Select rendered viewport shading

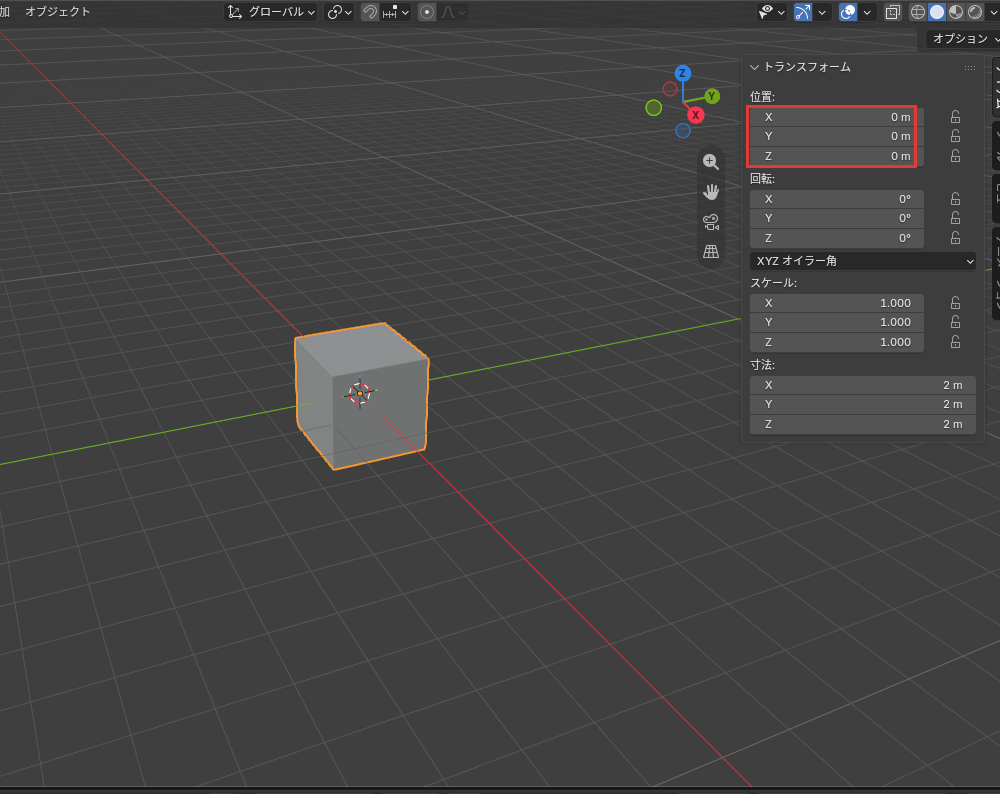(974, 12)
